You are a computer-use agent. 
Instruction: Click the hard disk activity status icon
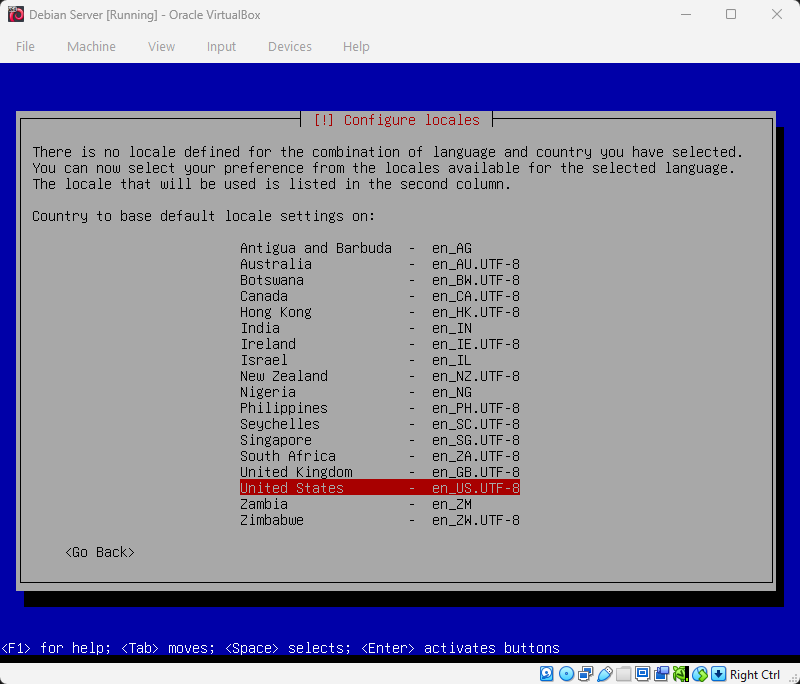[545, 673]
